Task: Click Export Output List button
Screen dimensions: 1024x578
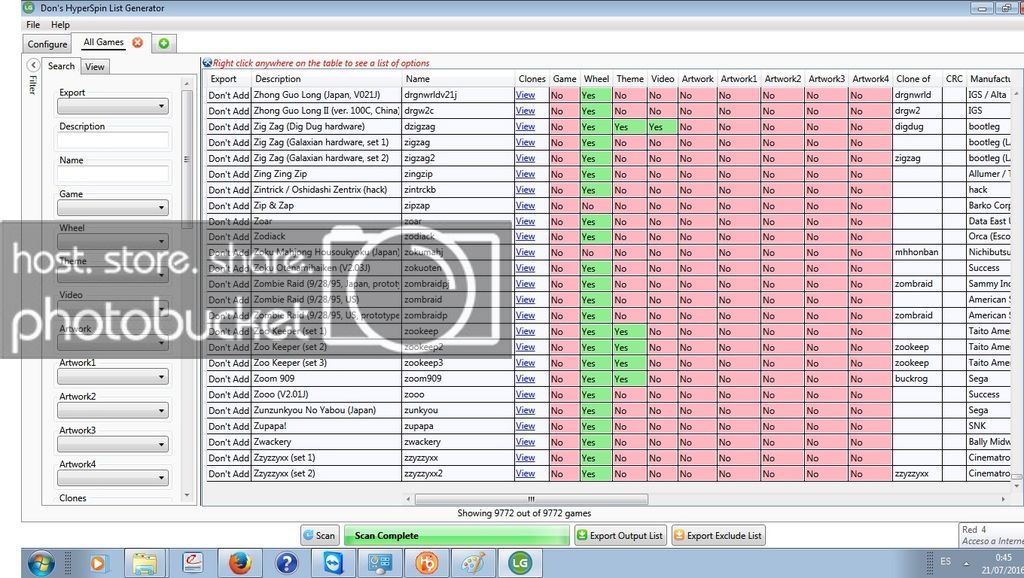Action: pos(619,535)
